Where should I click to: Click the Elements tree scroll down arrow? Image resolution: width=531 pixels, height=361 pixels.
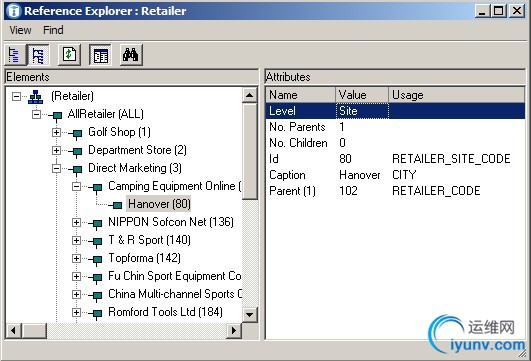click(x=250, y=315)
